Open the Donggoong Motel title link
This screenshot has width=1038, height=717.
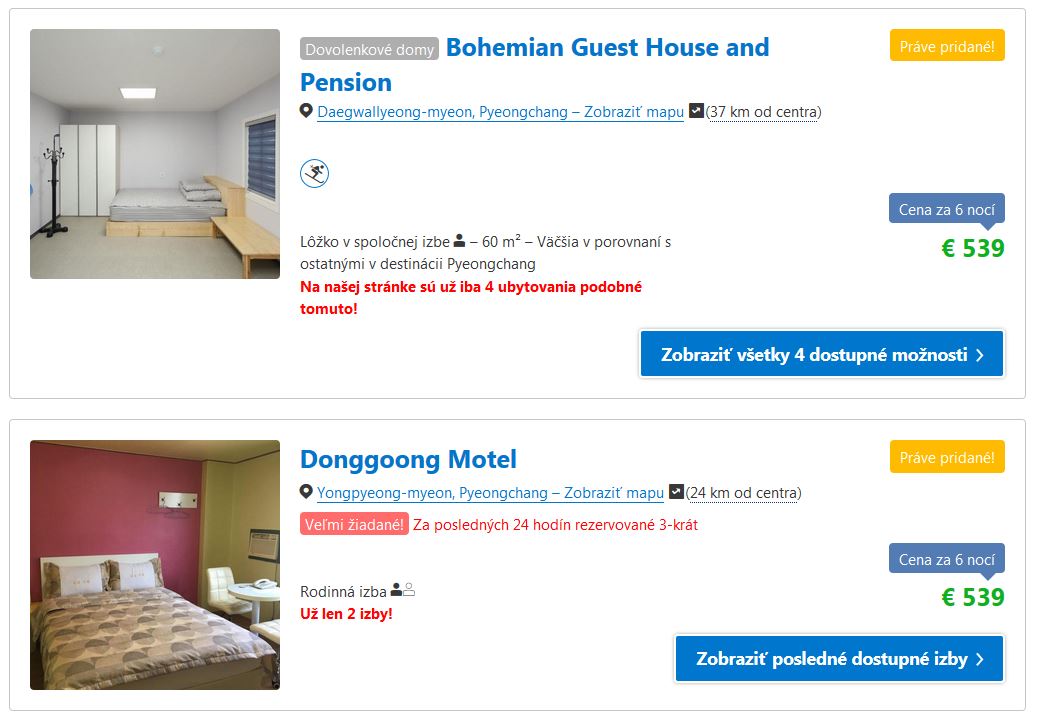pyautogui.click(x=408, y=460)
